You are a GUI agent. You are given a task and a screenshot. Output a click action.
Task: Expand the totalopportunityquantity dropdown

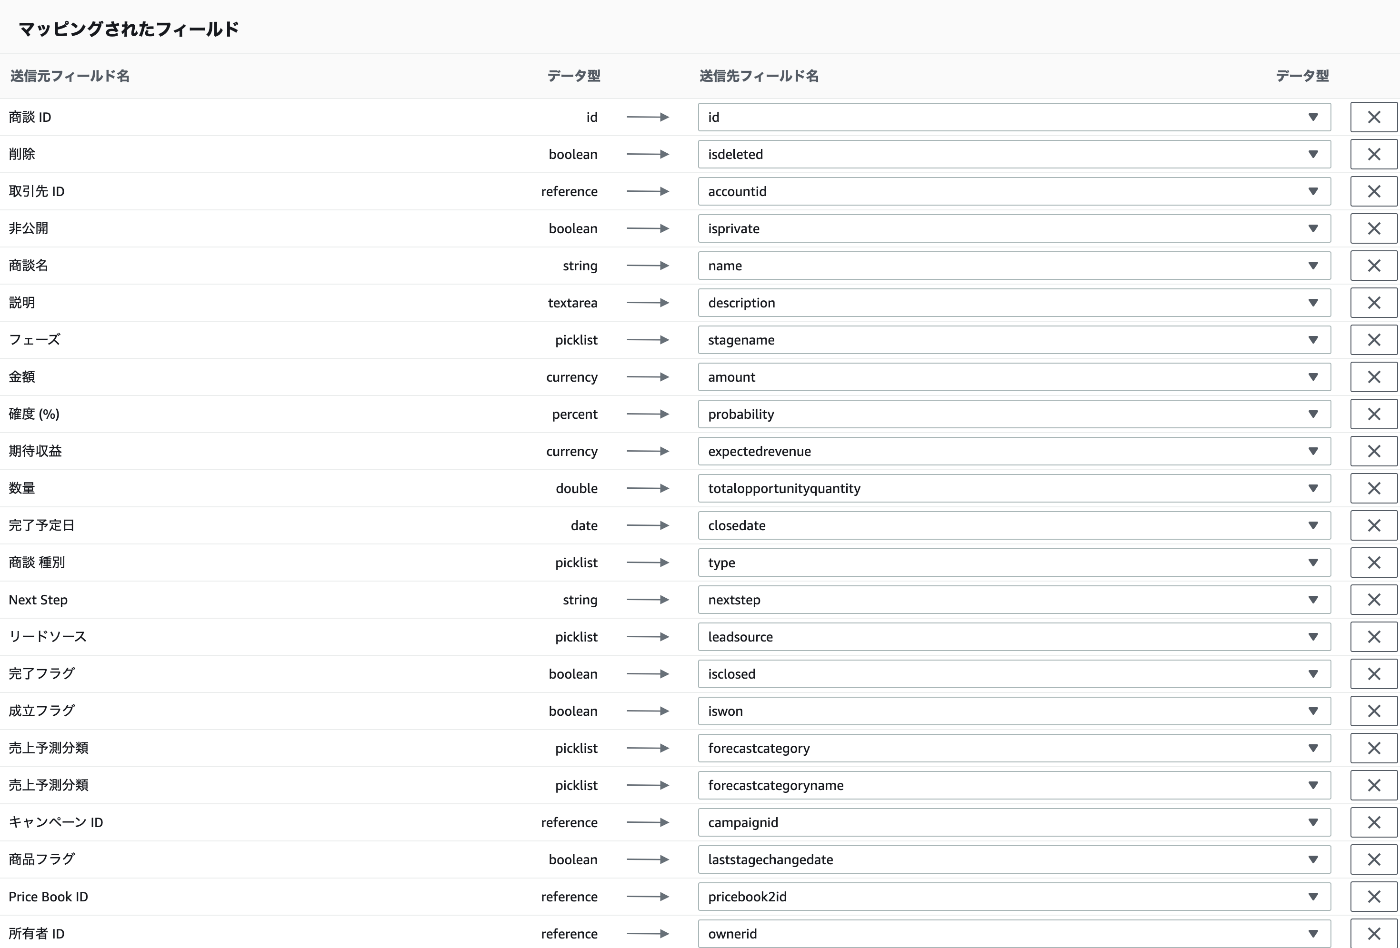point(1014,488)
